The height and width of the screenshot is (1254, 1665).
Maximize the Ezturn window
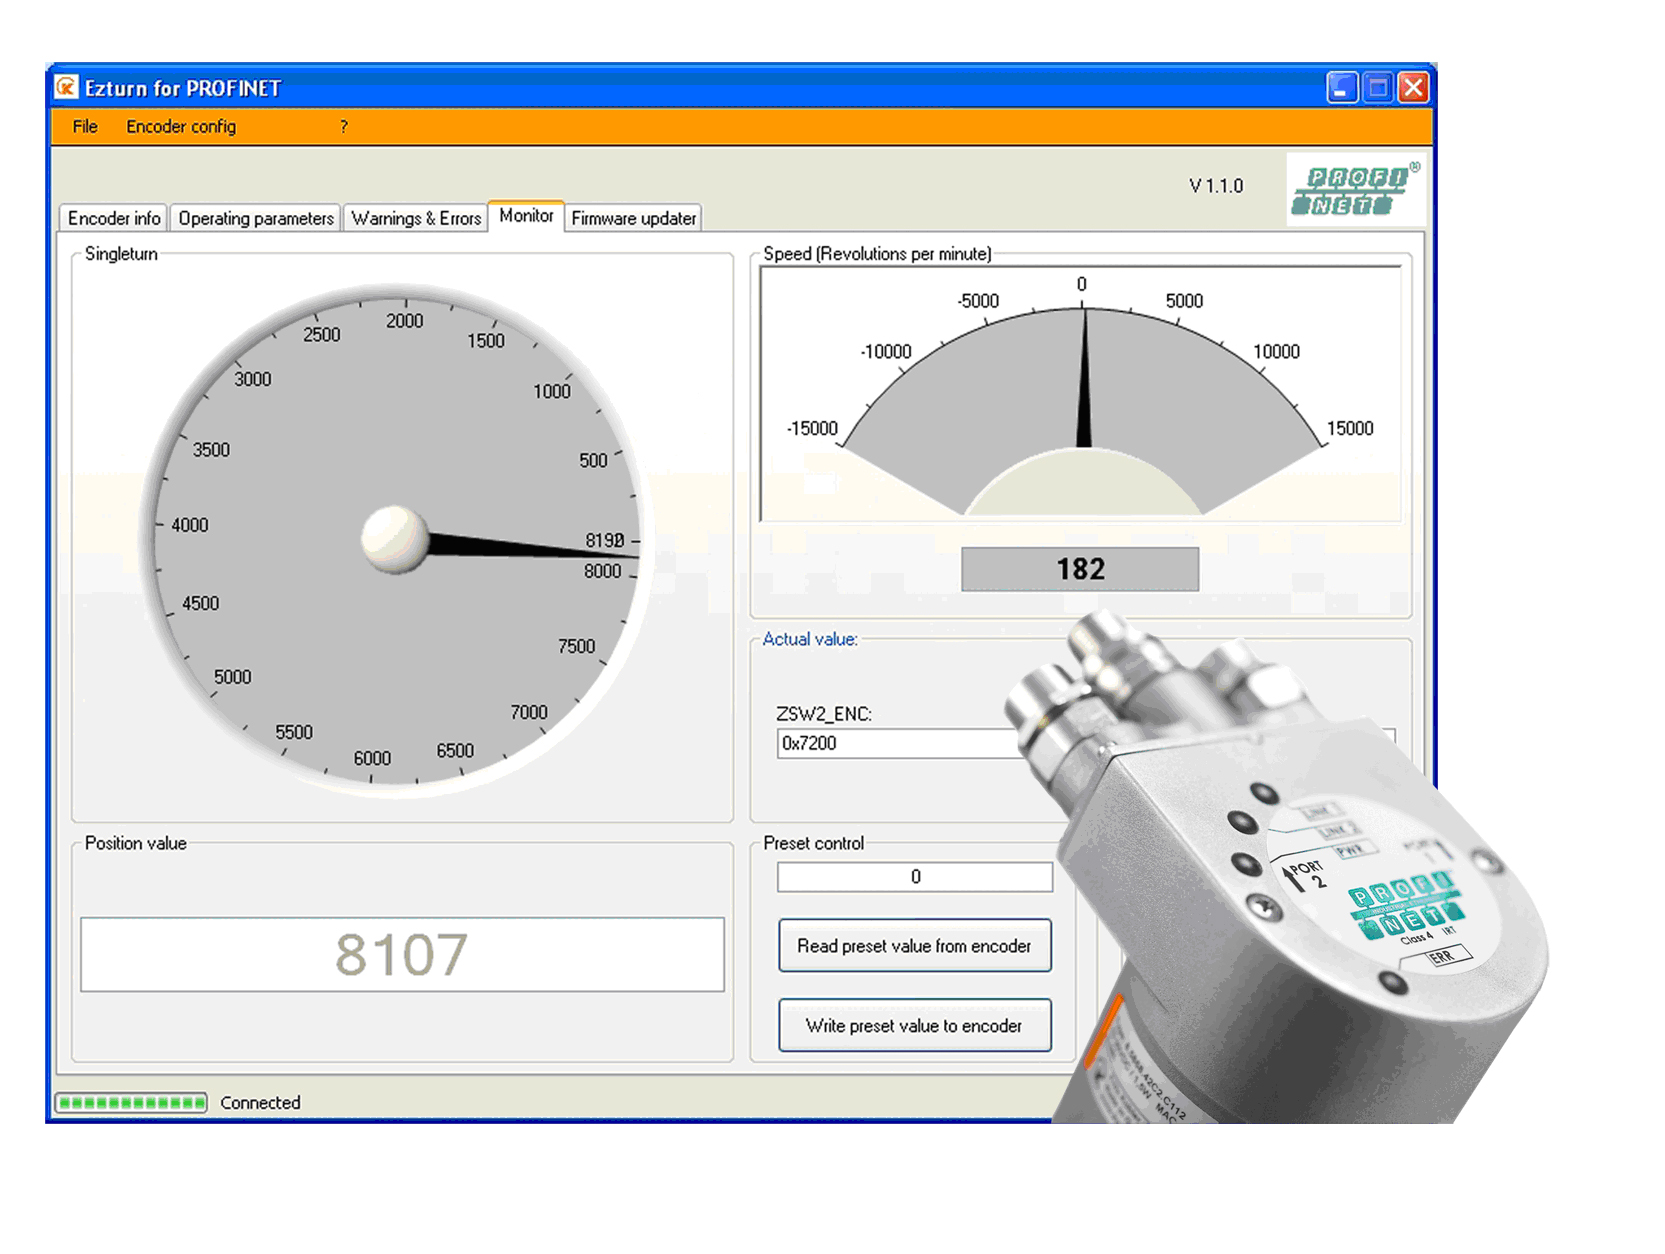point(1378,88)
